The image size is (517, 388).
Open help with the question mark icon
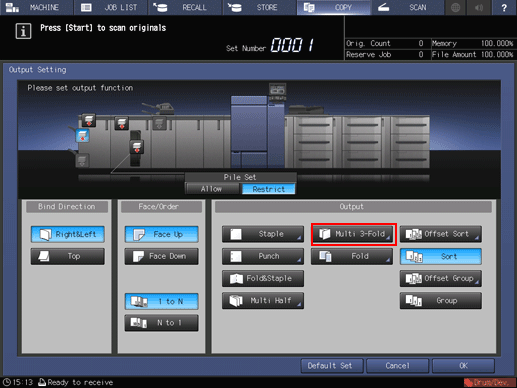(504, 7)
